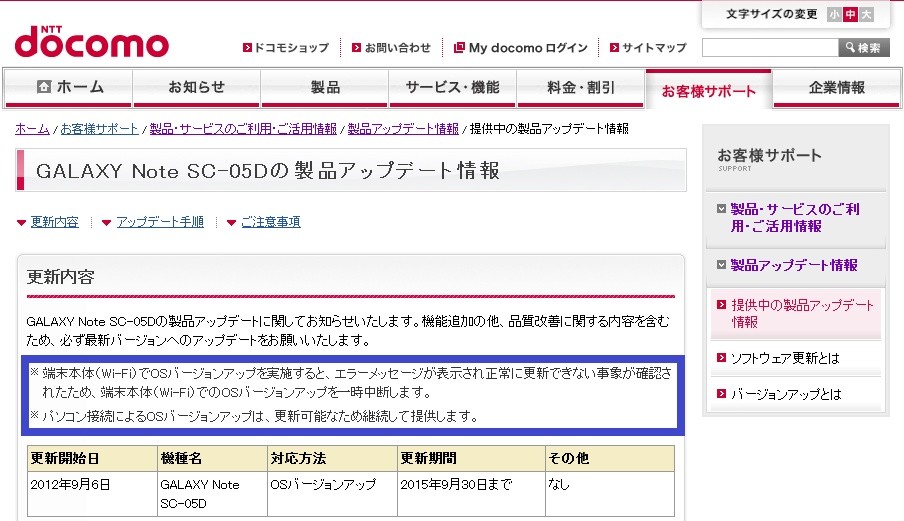904x521 pixels.
Task: Open sidebar ソフトウェア更新とは link
Action: tap(785, 358)
